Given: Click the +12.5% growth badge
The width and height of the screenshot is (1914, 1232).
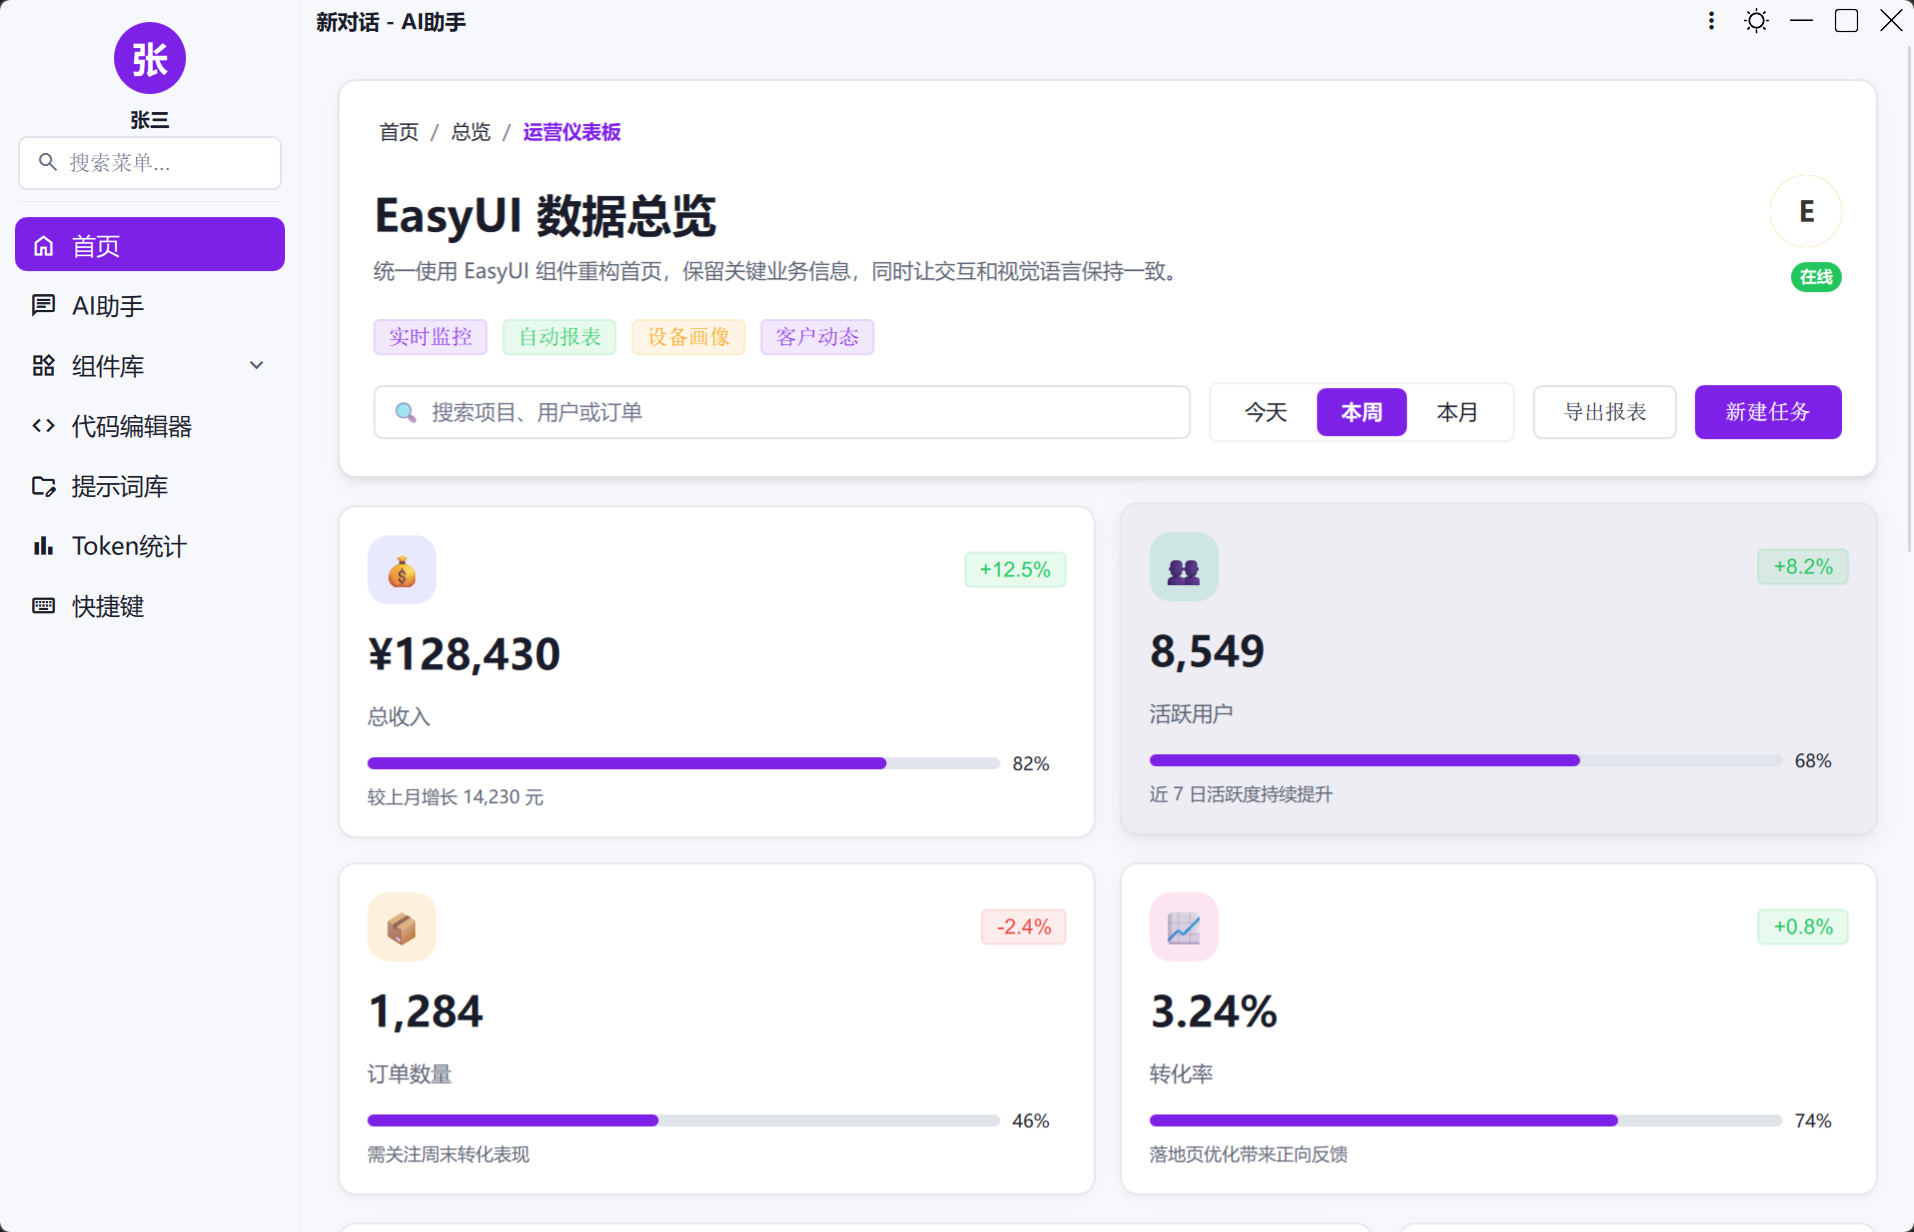Looking at the screenshot, I should click(x=1015, y=570).
